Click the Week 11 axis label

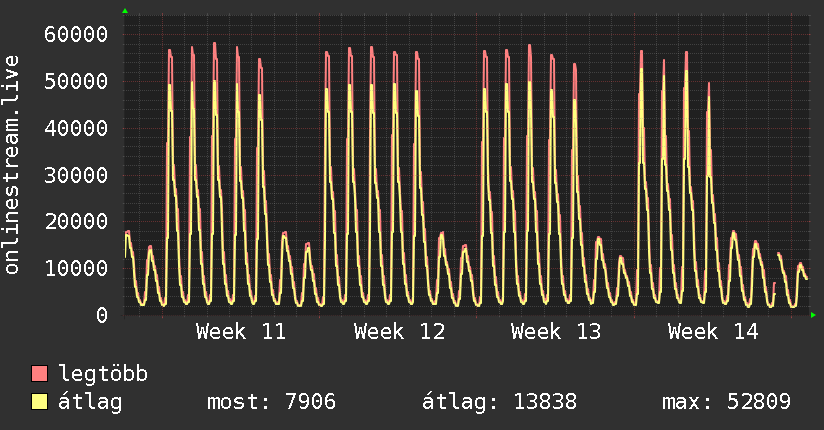pos(241,332)
